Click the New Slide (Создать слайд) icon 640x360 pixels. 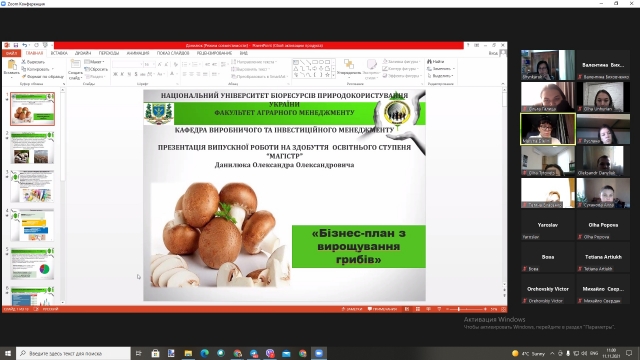click(x=76, y=64)
